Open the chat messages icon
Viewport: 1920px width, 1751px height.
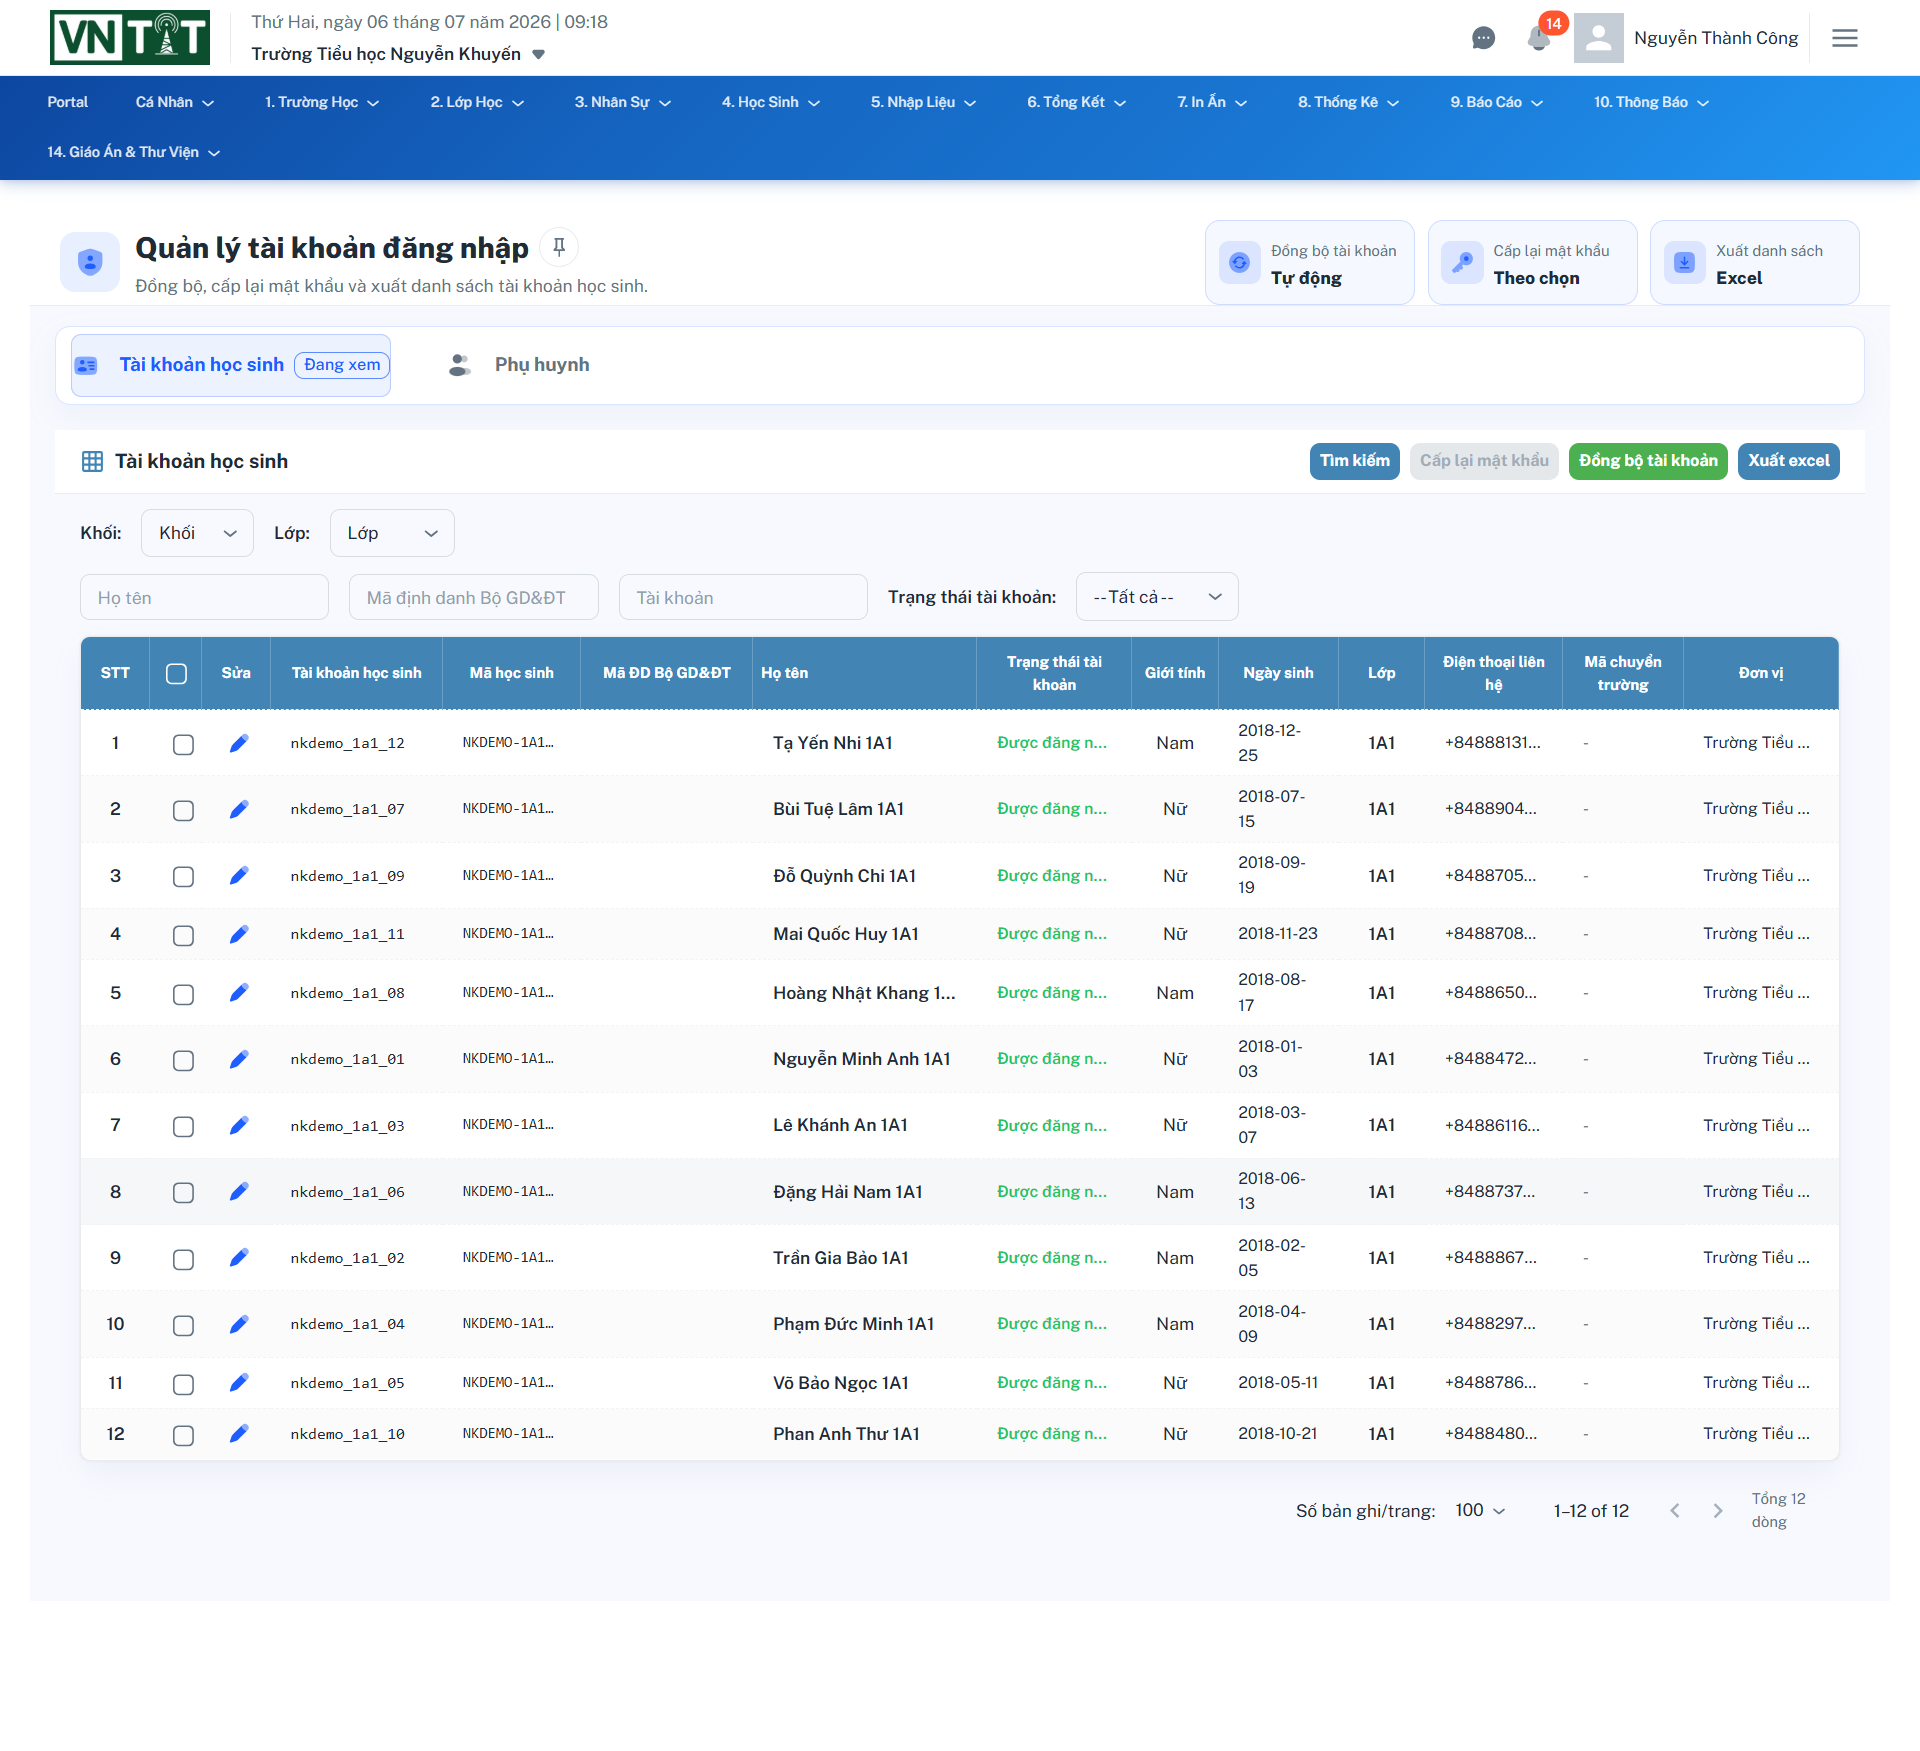pos(1483,38)
